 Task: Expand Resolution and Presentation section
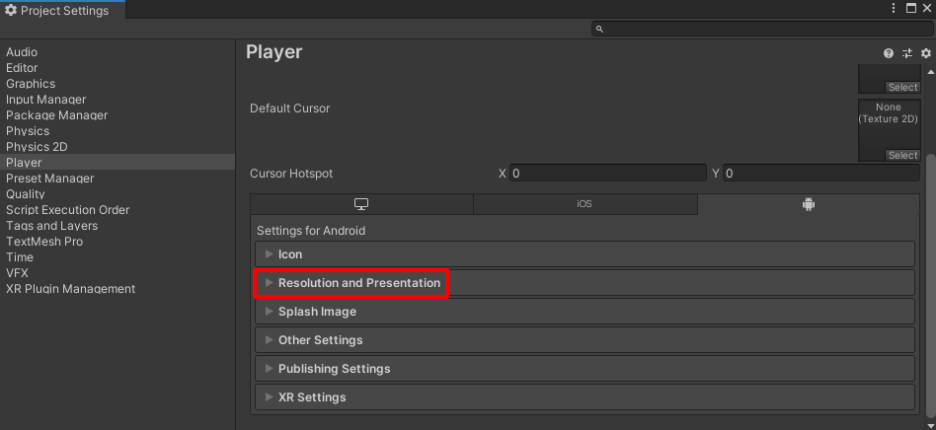point(585,282)
